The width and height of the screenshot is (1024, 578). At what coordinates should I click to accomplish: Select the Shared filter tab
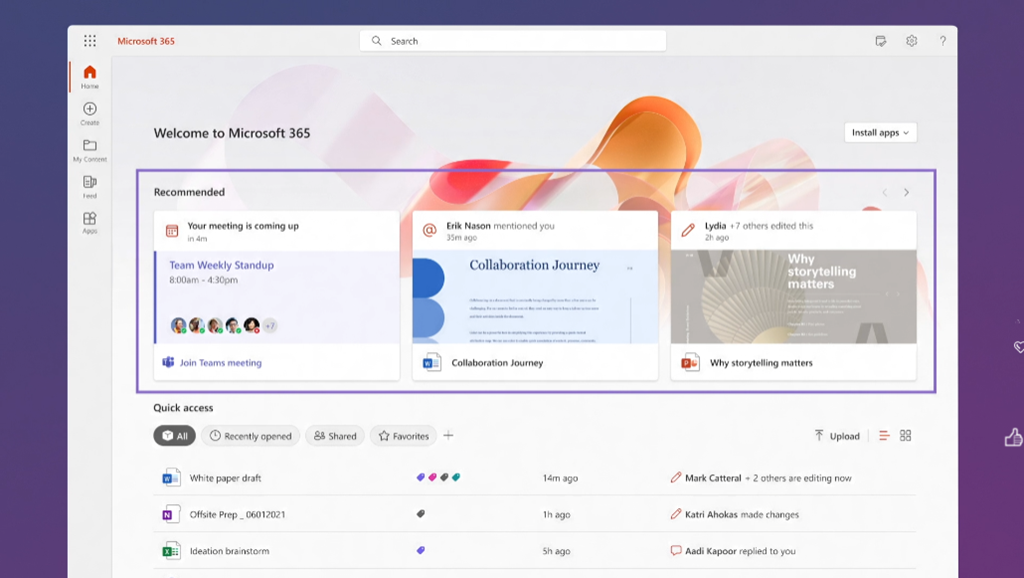click(334, 436)
